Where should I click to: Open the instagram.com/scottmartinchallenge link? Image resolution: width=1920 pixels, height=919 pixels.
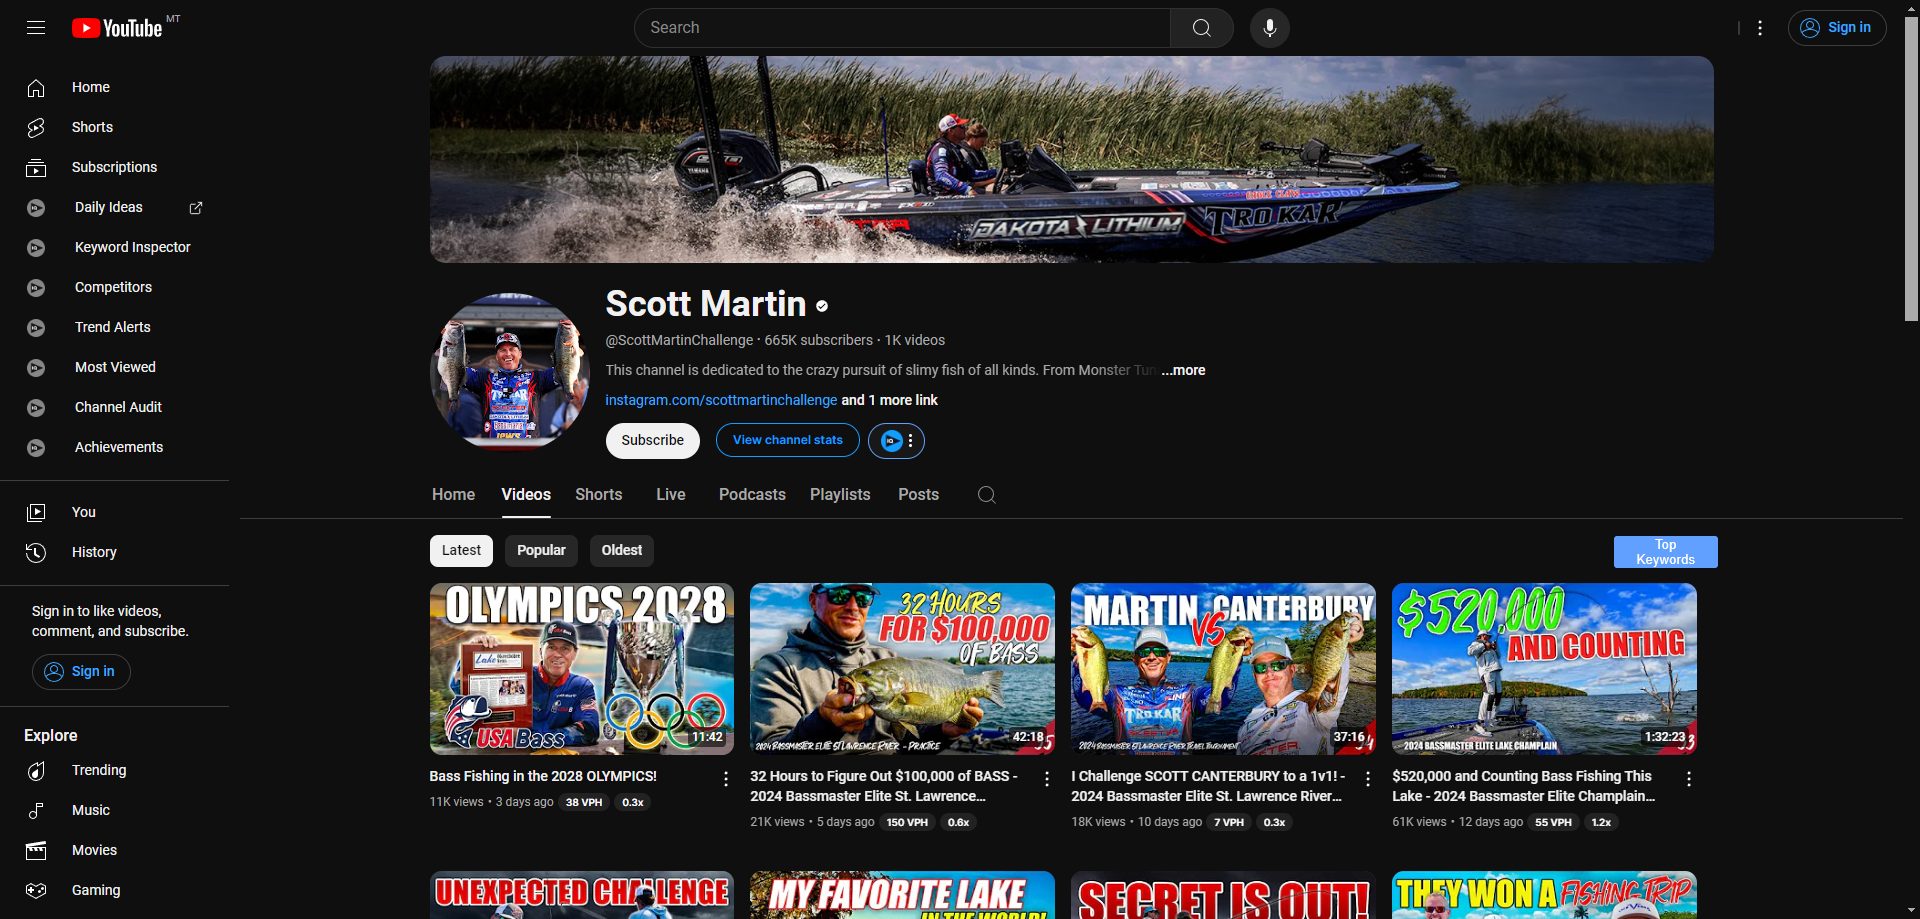click(721, 400)
